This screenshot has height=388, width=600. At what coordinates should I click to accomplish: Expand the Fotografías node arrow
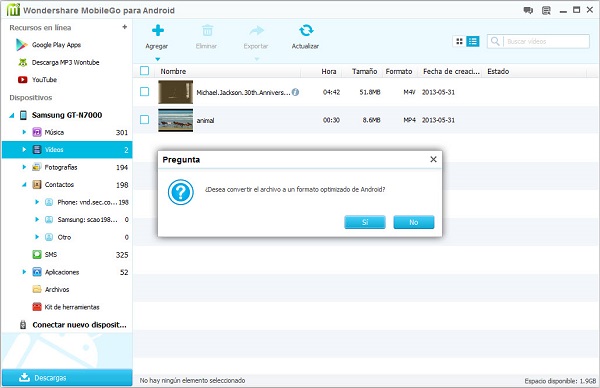pyautogui.click(x=24, y=167)
